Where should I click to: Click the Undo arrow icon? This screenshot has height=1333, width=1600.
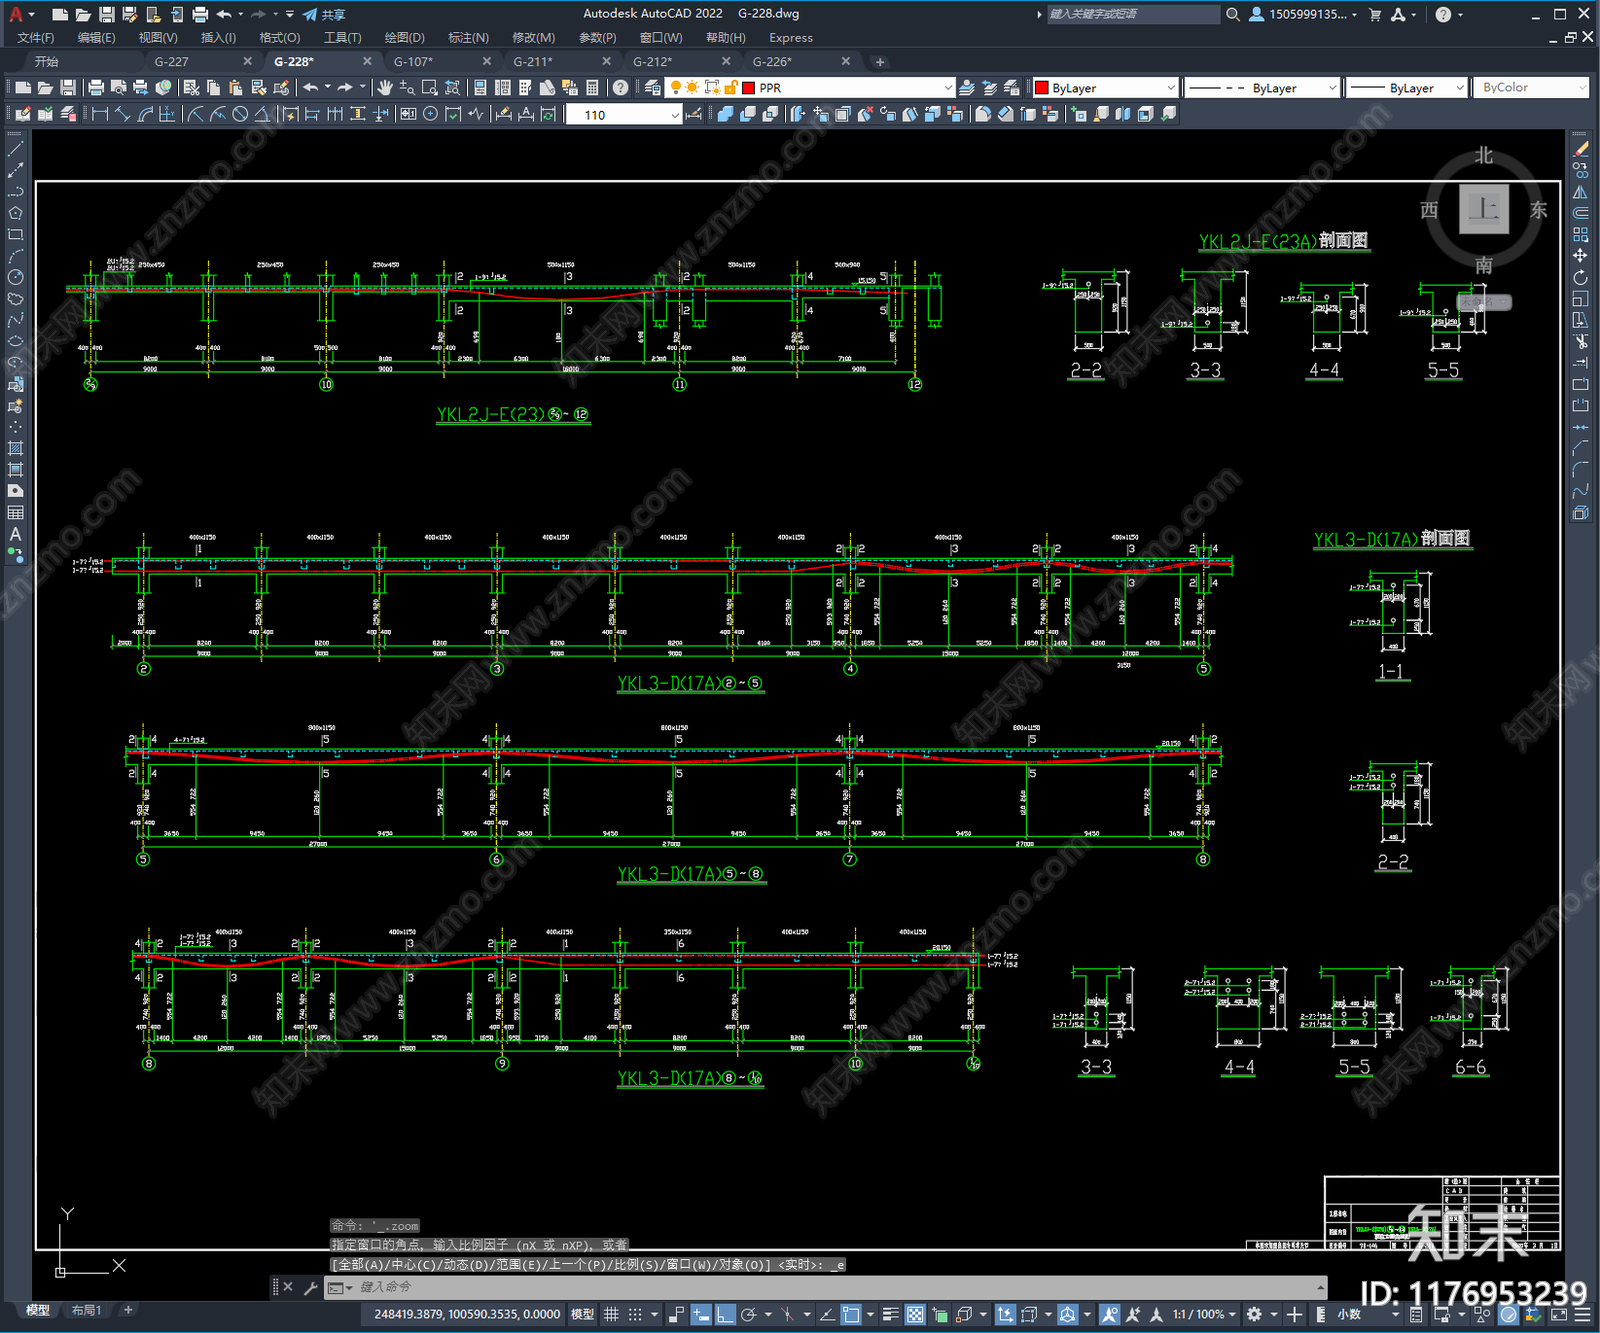click(311, 88)
